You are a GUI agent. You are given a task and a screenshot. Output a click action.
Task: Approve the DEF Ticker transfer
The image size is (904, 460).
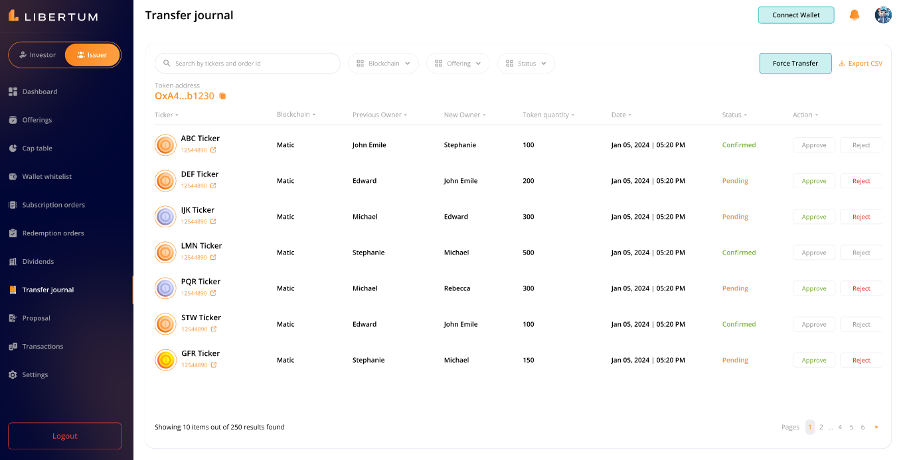click(814, 181)
